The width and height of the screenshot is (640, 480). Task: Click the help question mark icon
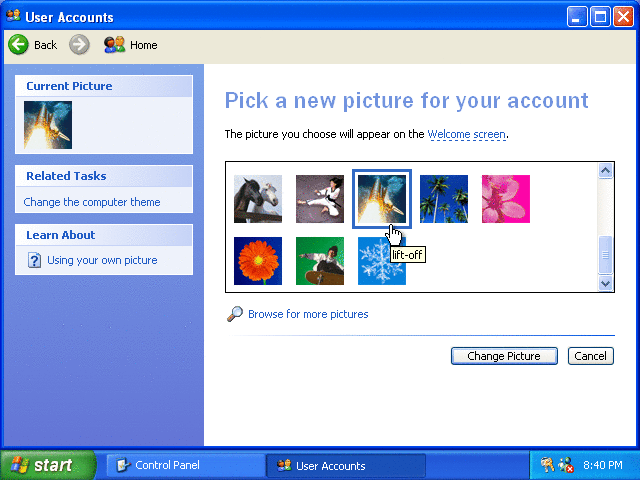pyautogui.click(x=34, y=260)
